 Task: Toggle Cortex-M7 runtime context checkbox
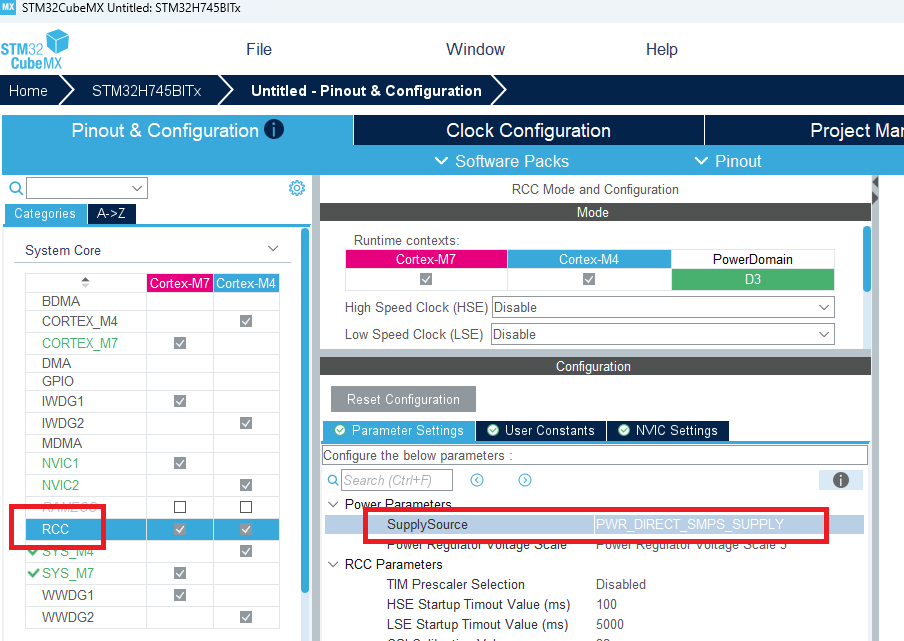[426, 280]
